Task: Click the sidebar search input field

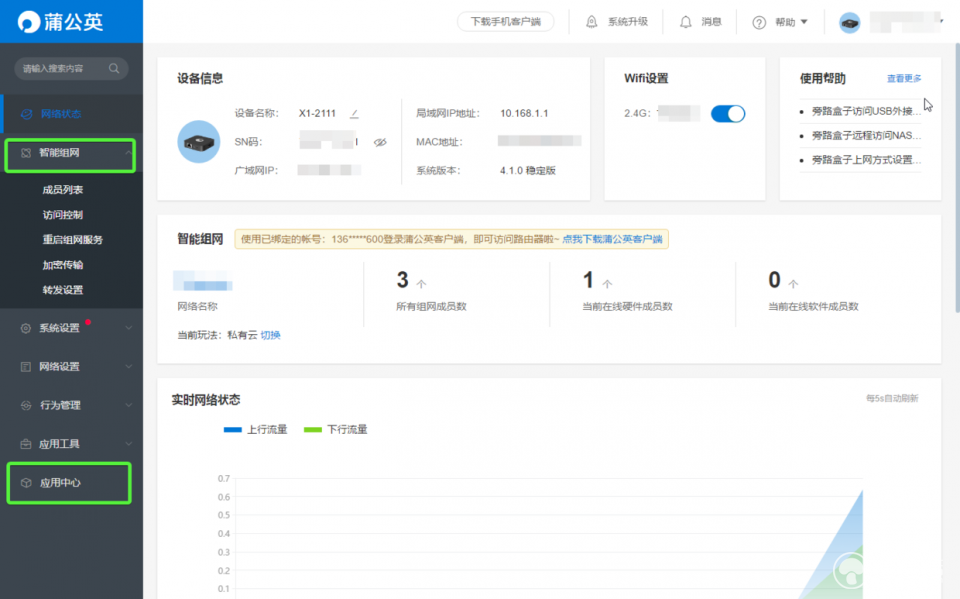Action: [x=71, y=68]
